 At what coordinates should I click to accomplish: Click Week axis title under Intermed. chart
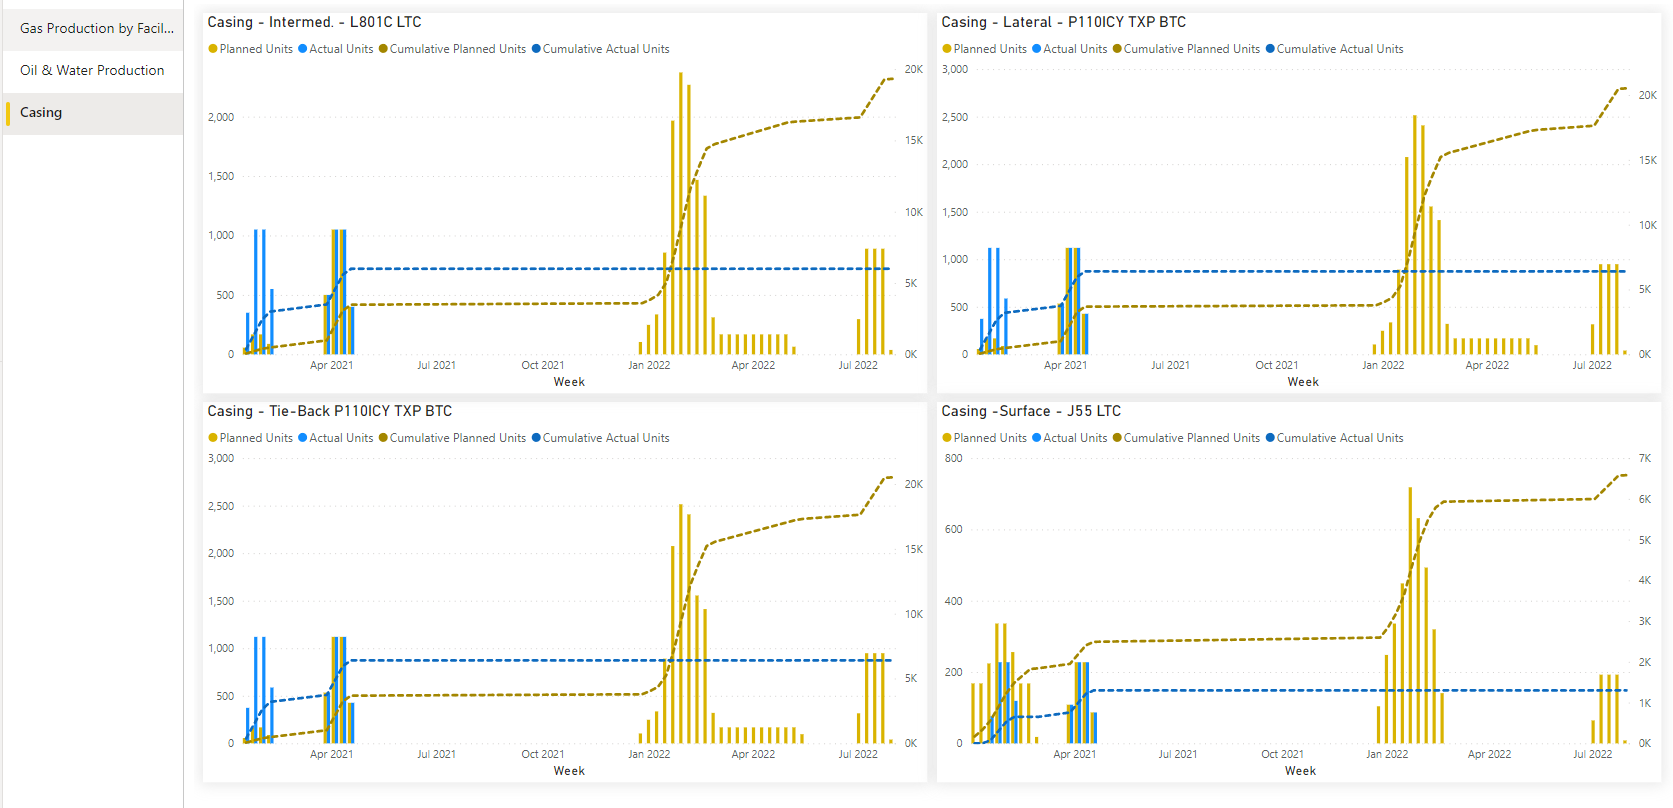click(569, 382)
